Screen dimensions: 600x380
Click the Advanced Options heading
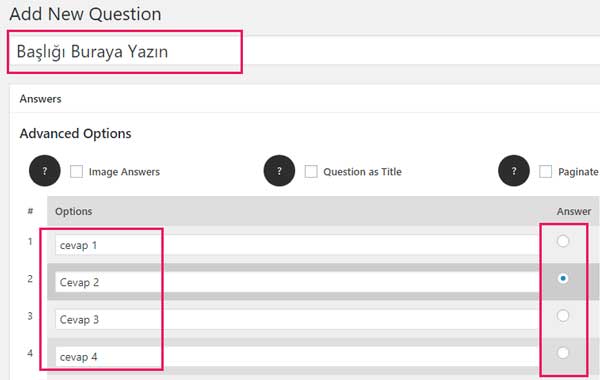point(75,134)
